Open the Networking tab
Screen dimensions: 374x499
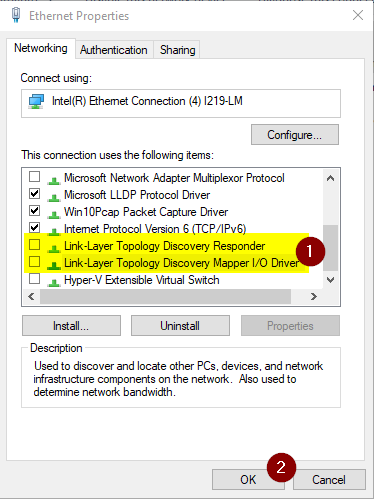[41, 48]
